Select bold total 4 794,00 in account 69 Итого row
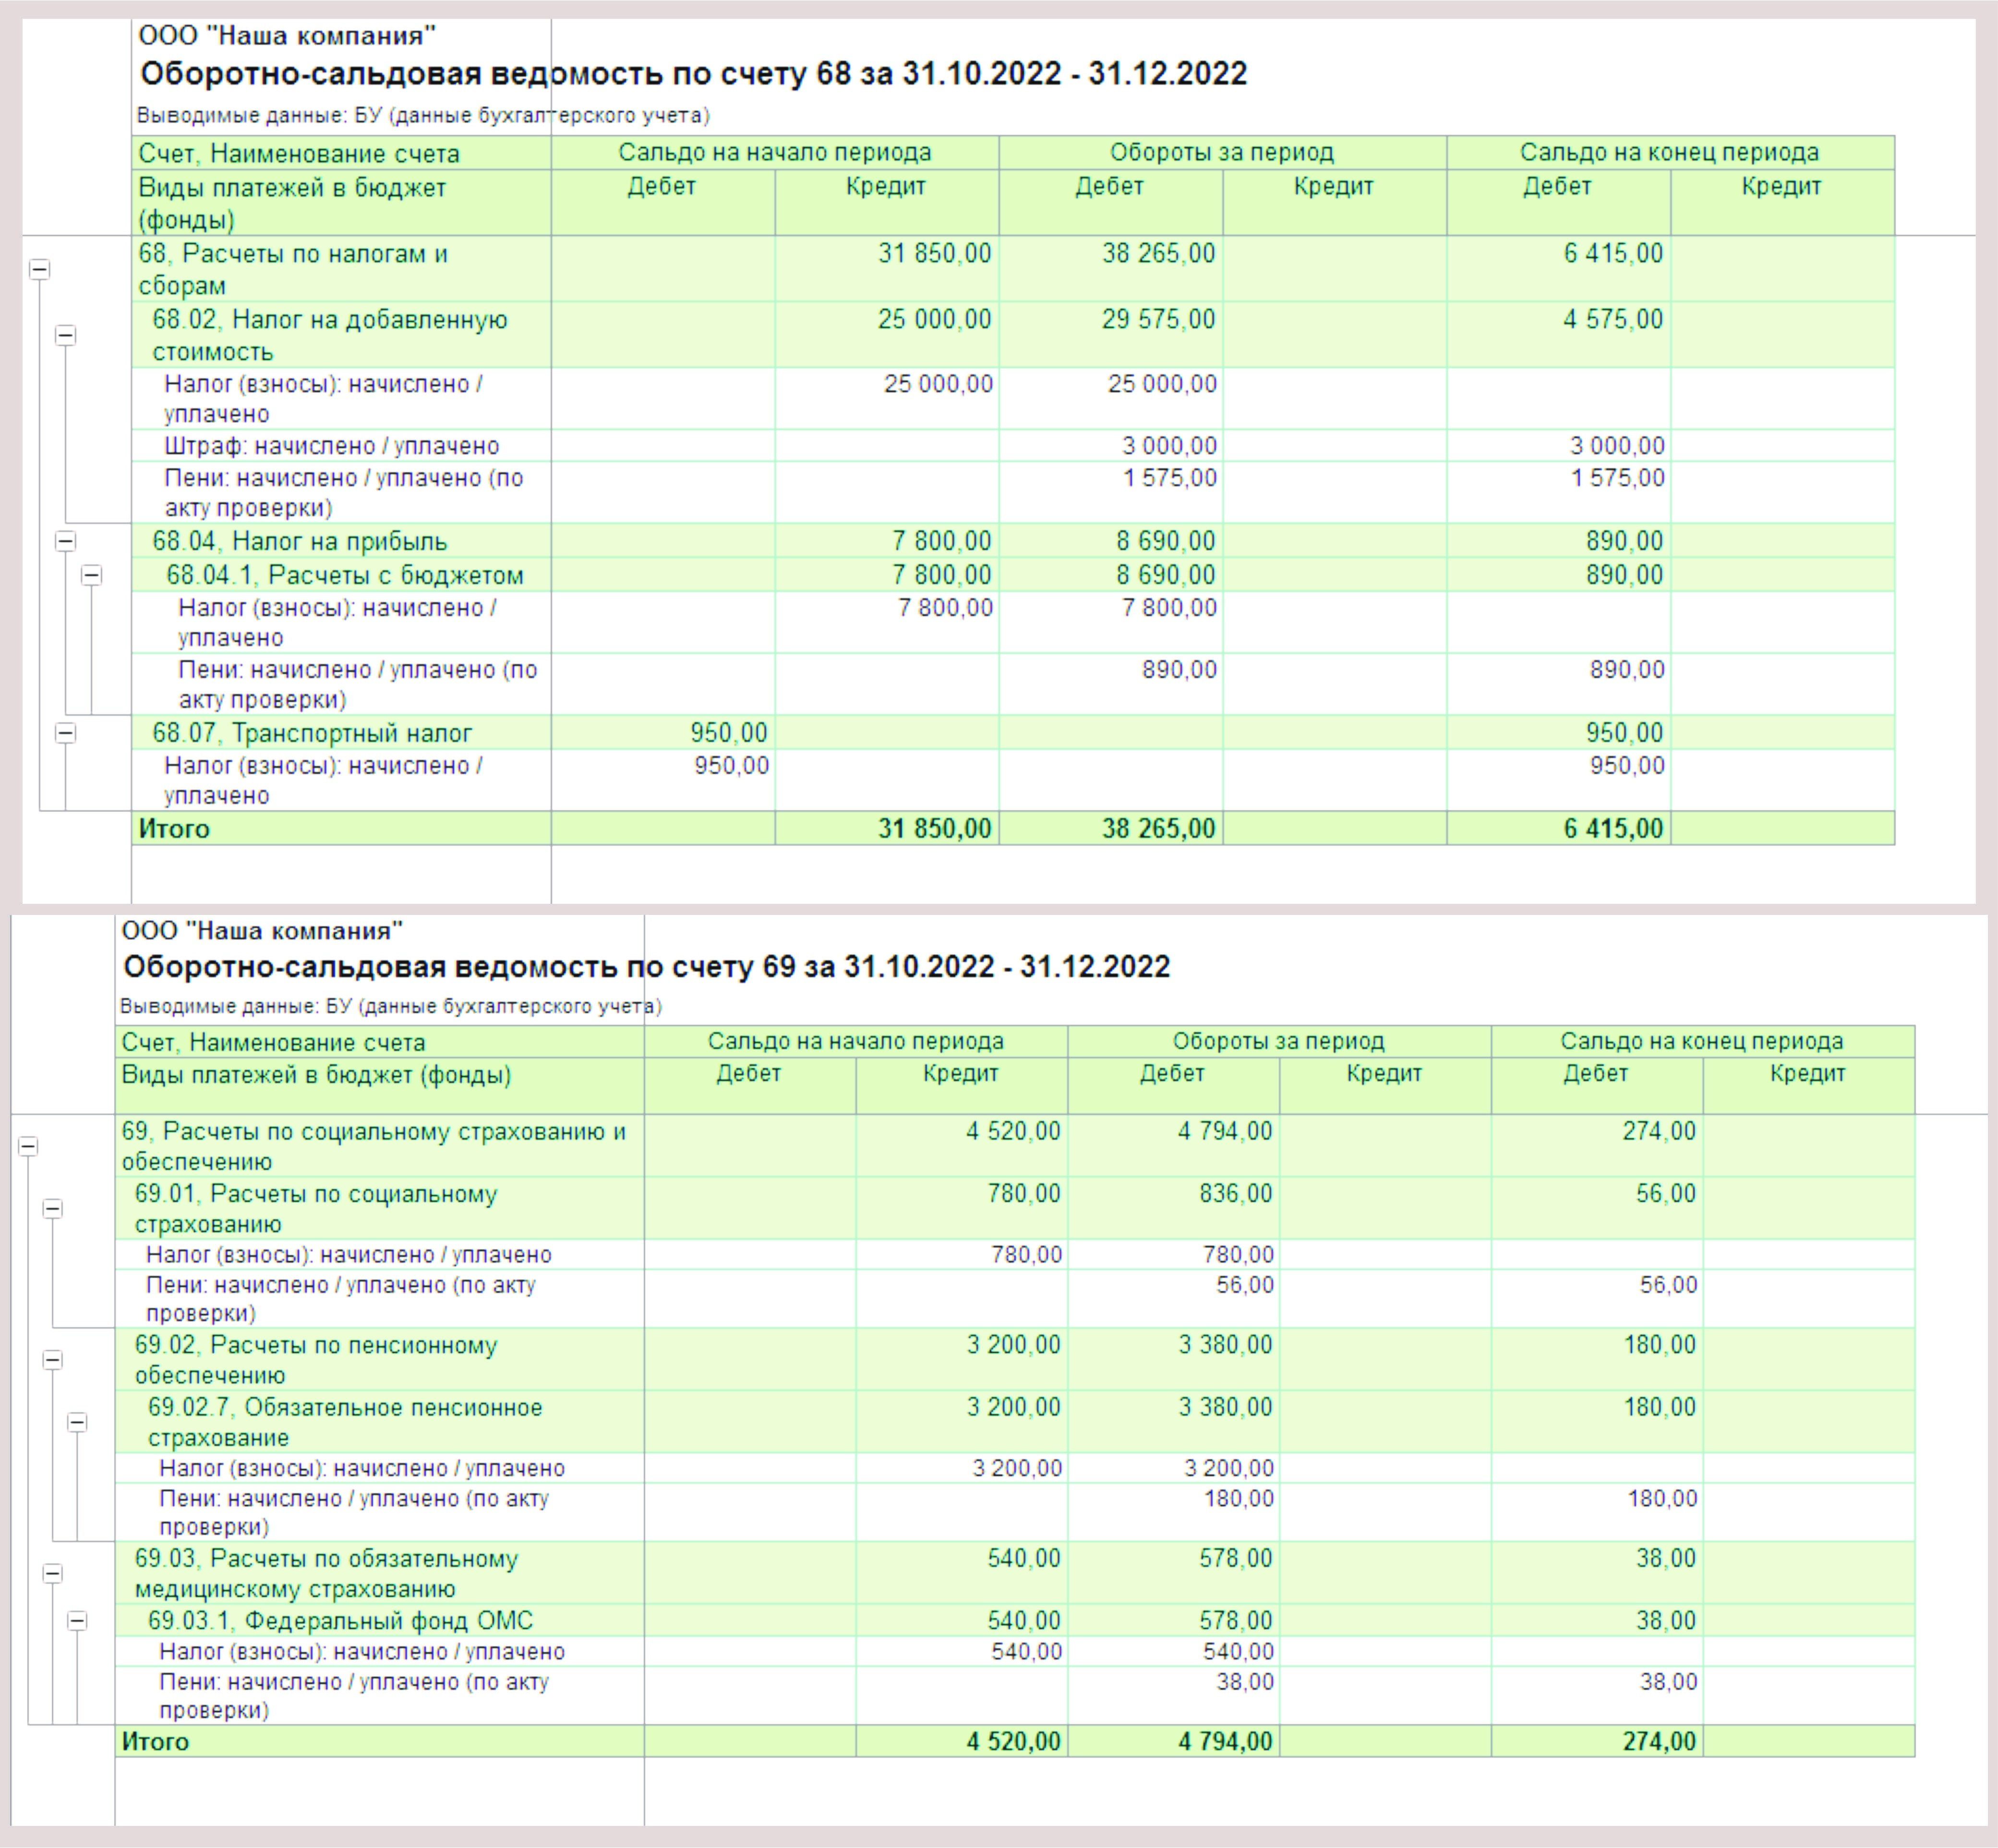 pyautogui.click(x=1225, y=1741)
